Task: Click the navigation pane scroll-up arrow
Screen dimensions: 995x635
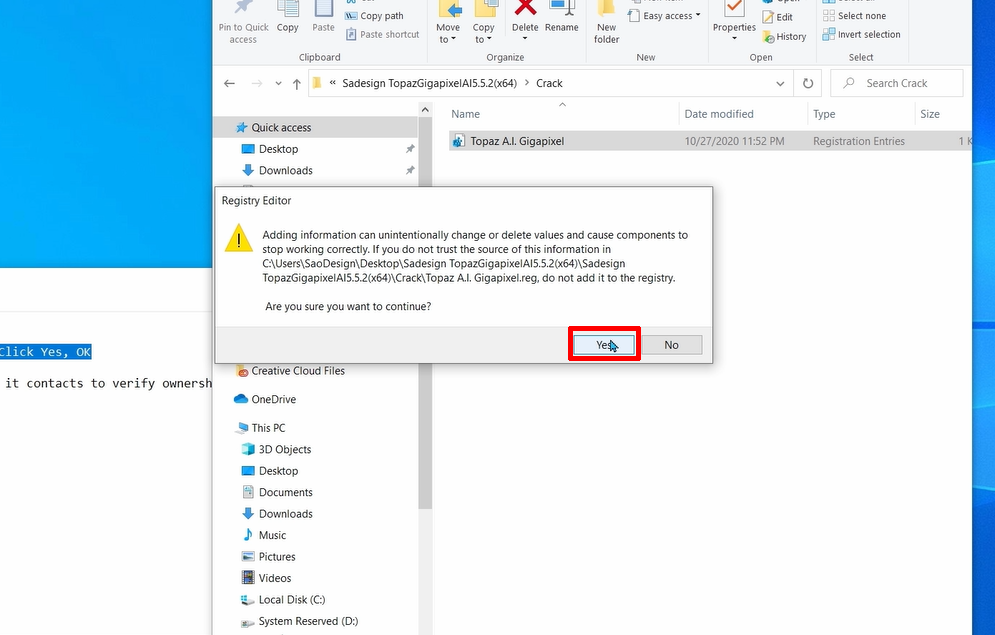Action: click(425, 110)
